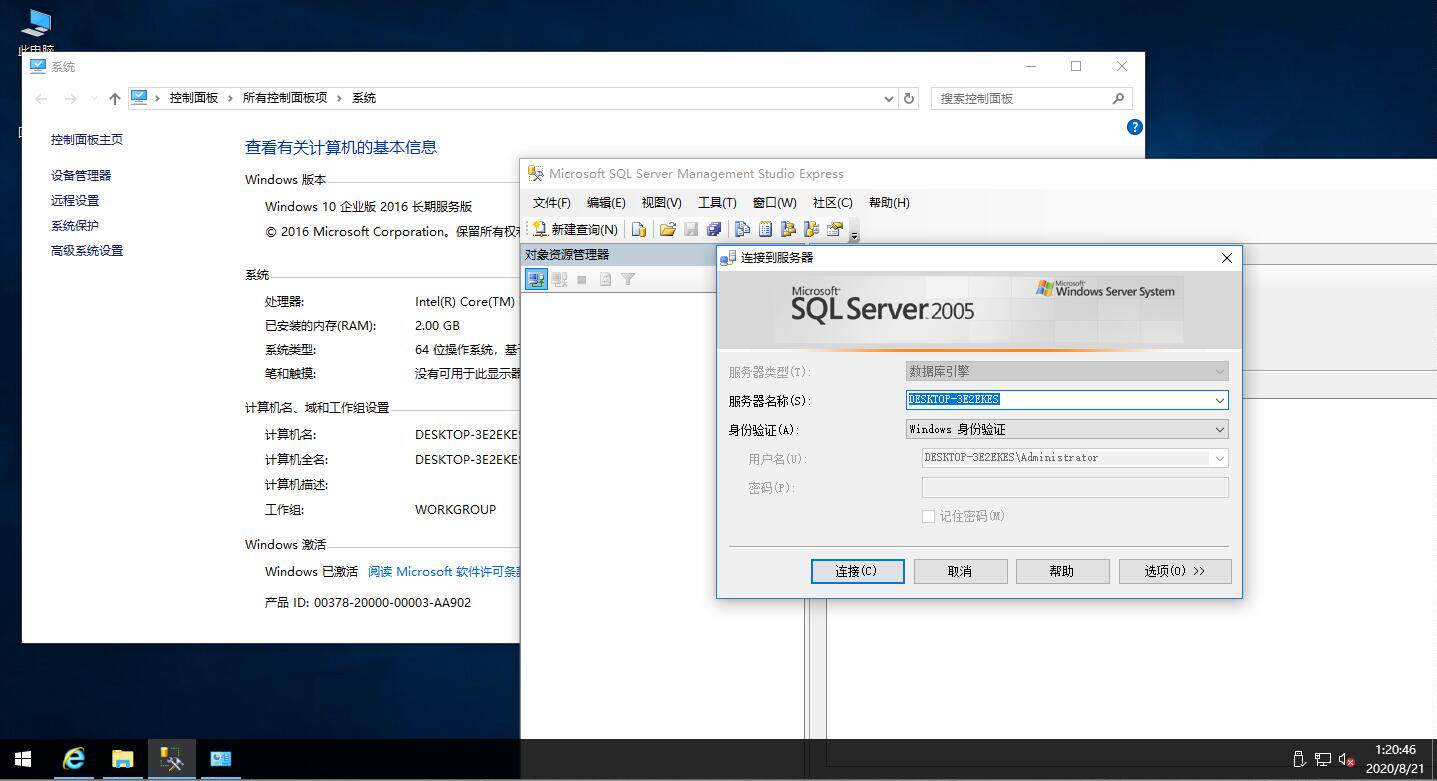This screenshot has height=781, width=1437.
Task: Open the 社区(C) menu
Action: click(833, 203)
